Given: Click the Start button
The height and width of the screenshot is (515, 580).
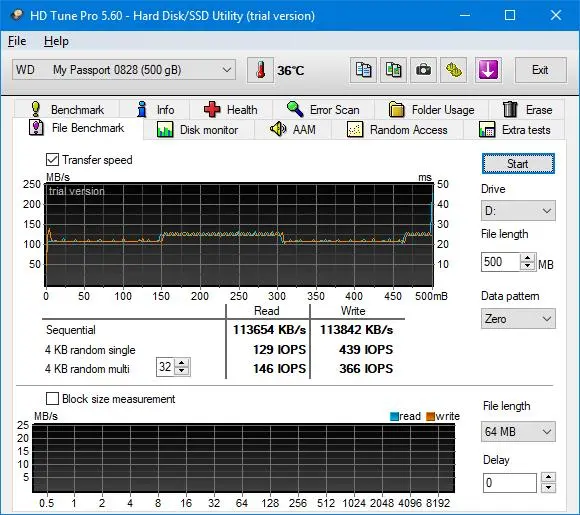Looking at the screenshot, I should 518,164.
